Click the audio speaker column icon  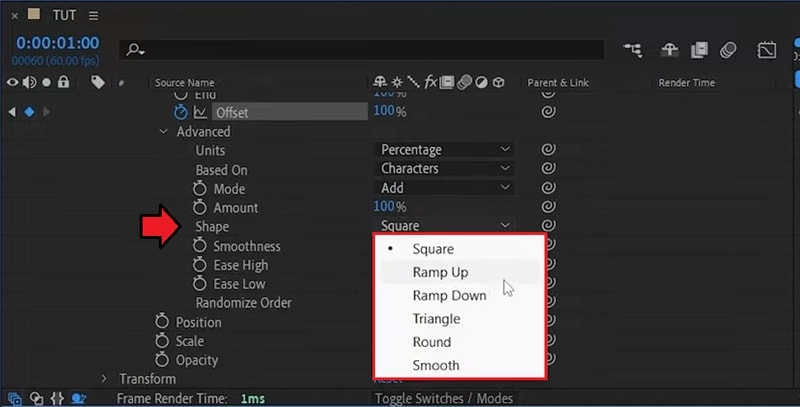click(x=30, y=82)
